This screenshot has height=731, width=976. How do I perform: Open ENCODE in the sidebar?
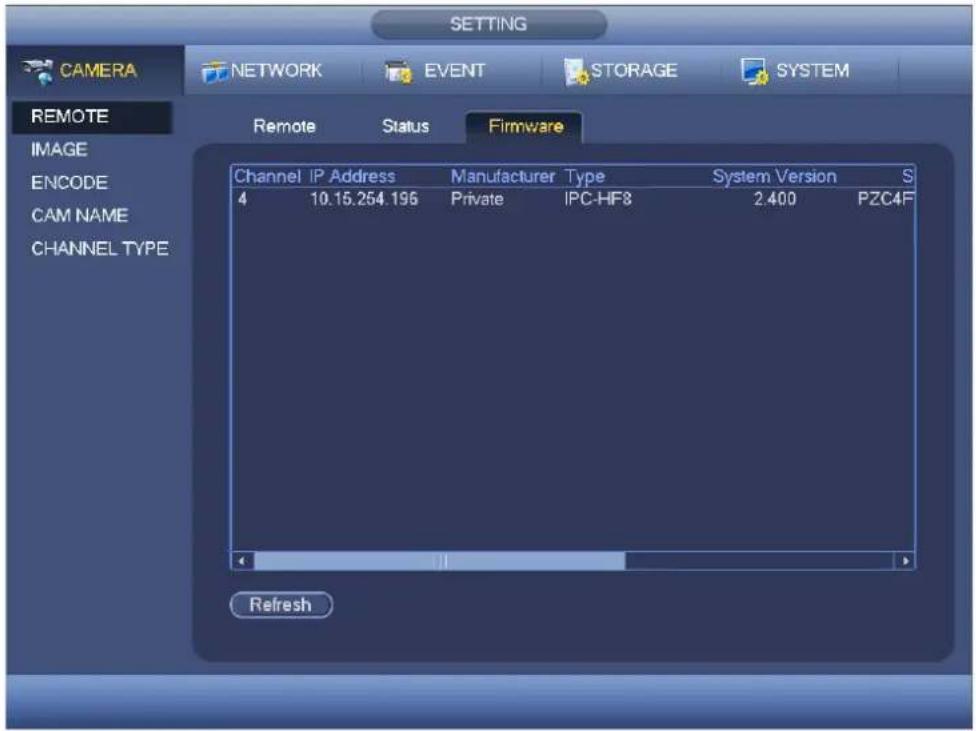click(70, 183)
